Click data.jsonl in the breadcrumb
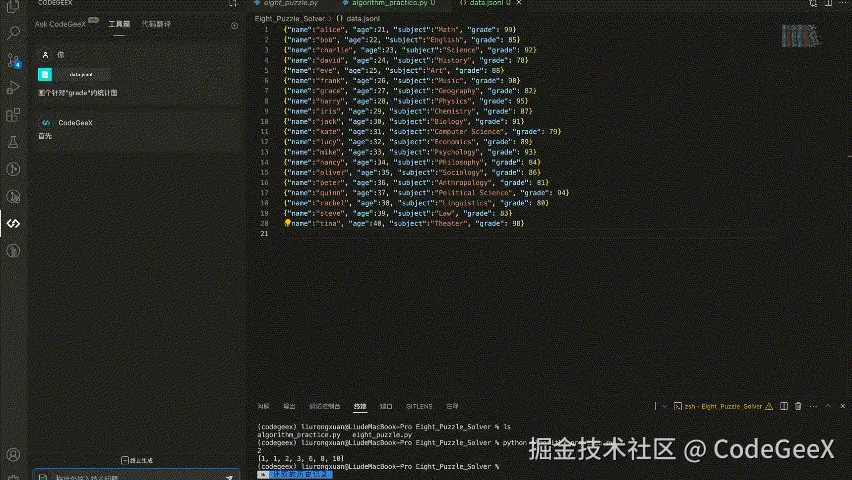Screen dimensions: 852x480 pos(363,18)
